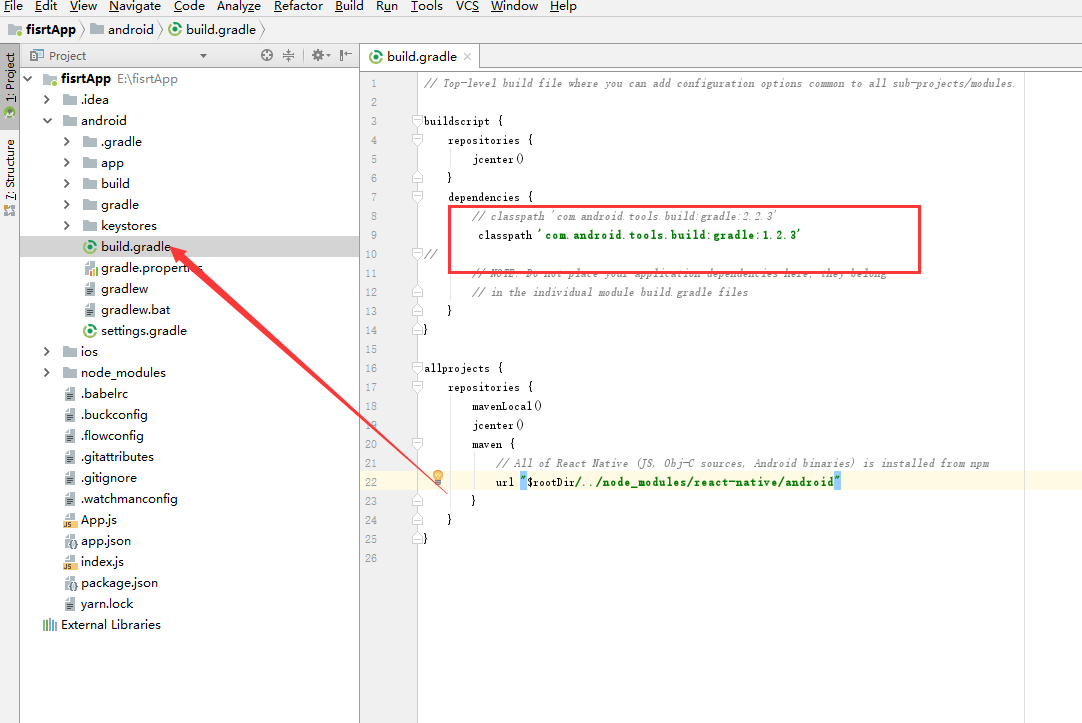Fold the buildscript block at line 3
Image resolution: width=1082 pixels, height=723 pixels.
[418, 121]
